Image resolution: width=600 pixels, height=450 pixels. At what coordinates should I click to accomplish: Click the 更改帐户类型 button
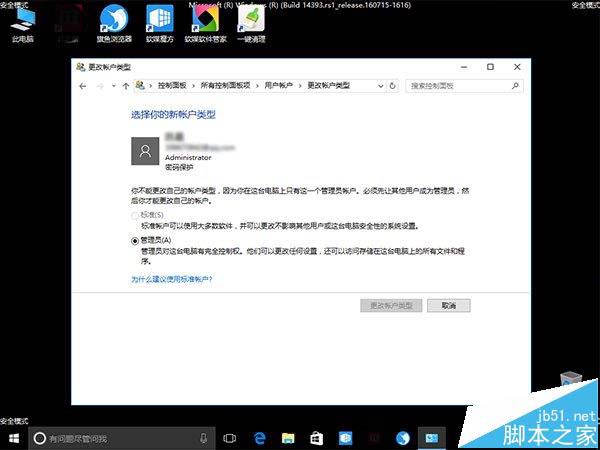(x=391, y=305)
